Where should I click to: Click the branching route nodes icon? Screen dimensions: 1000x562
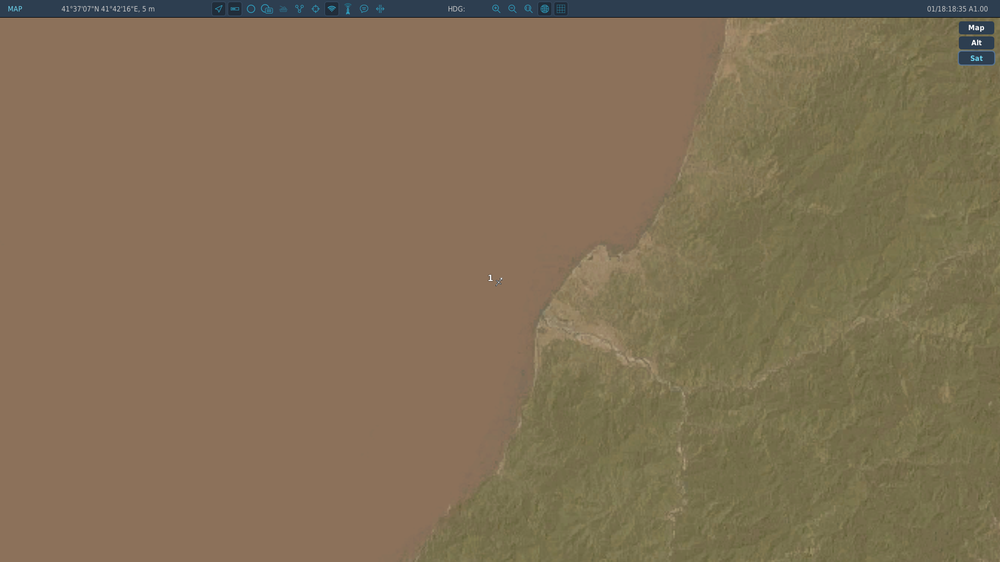coord(299,9)
